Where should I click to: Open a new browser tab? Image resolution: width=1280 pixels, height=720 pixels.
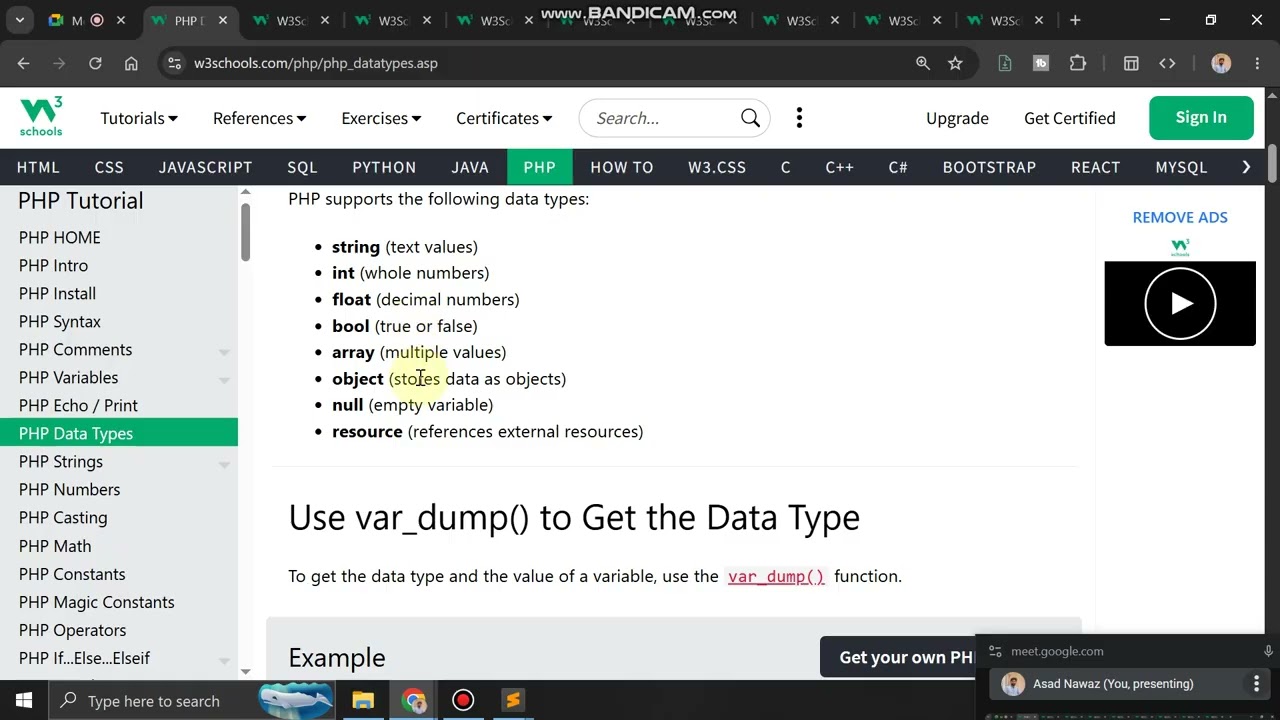(x=1075, y=20)
